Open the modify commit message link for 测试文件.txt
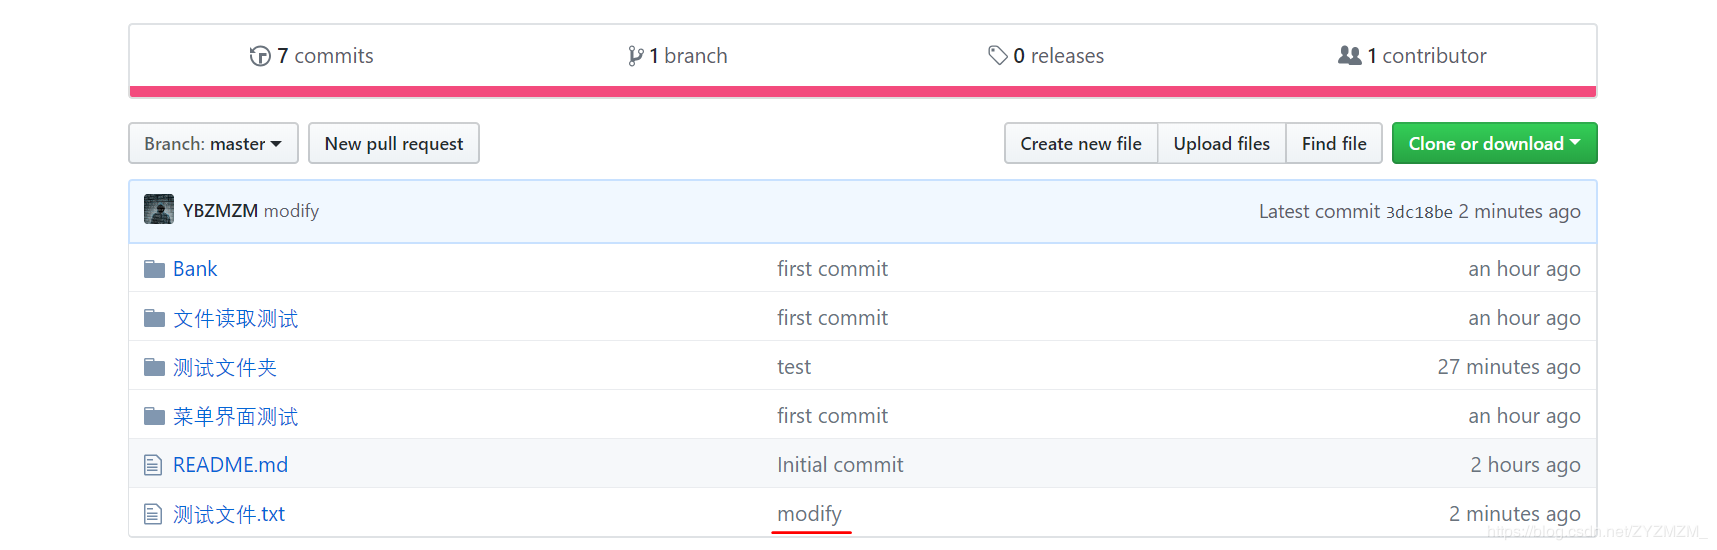 pyautogui.click(x=810, y=514)
